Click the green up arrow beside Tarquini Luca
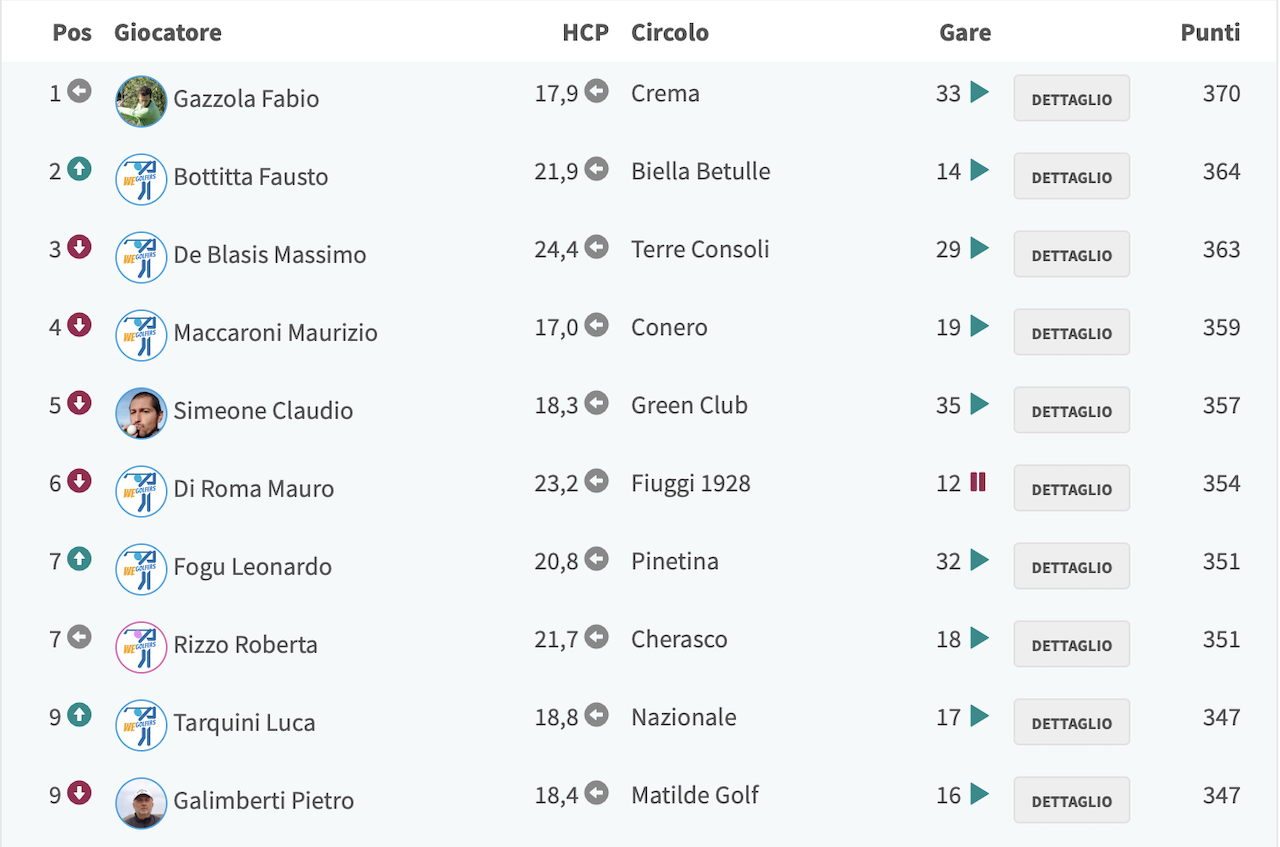Viewport: 1280px width, 847px height. coord(80,716)
